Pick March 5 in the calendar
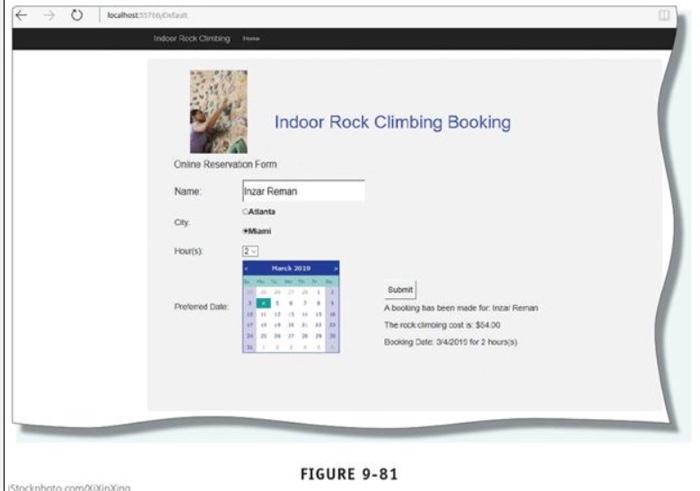Viewport: 700px width, 491px height. [x=277, y=303]
